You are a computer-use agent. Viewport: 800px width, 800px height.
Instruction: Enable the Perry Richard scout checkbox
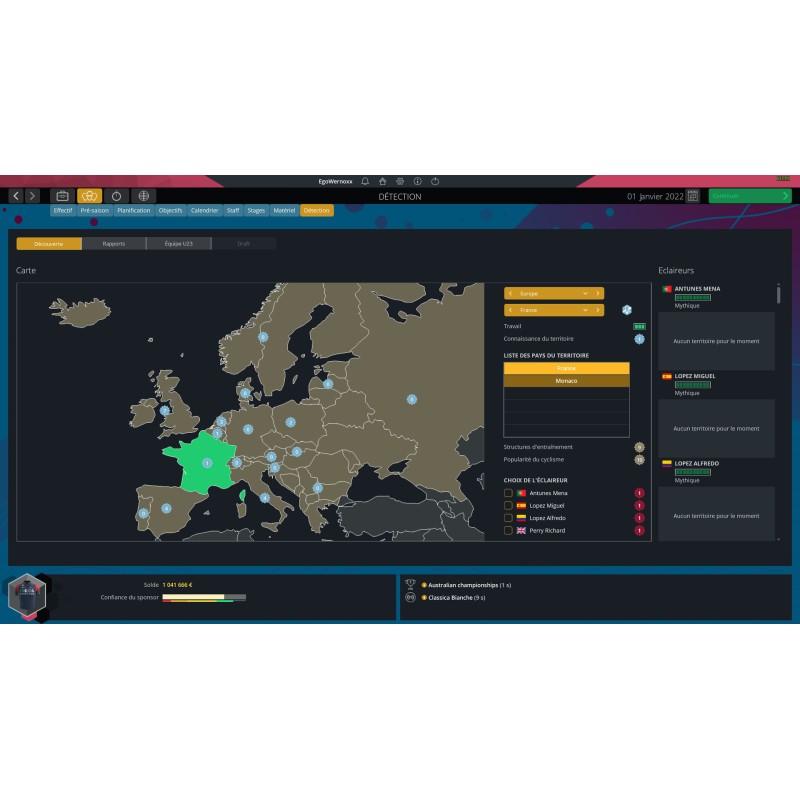(x=508, y=530)
